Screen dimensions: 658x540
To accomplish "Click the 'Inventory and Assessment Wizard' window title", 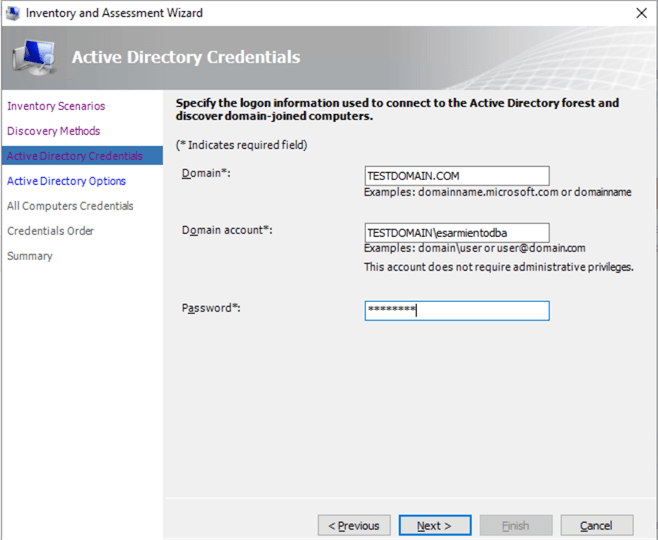I will [114, 13].
